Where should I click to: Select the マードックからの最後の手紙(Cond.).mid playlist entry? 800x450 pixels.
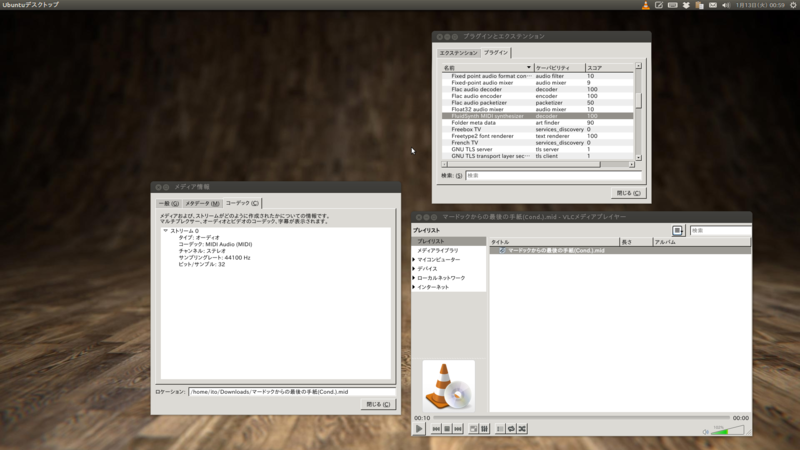point(620,251)
